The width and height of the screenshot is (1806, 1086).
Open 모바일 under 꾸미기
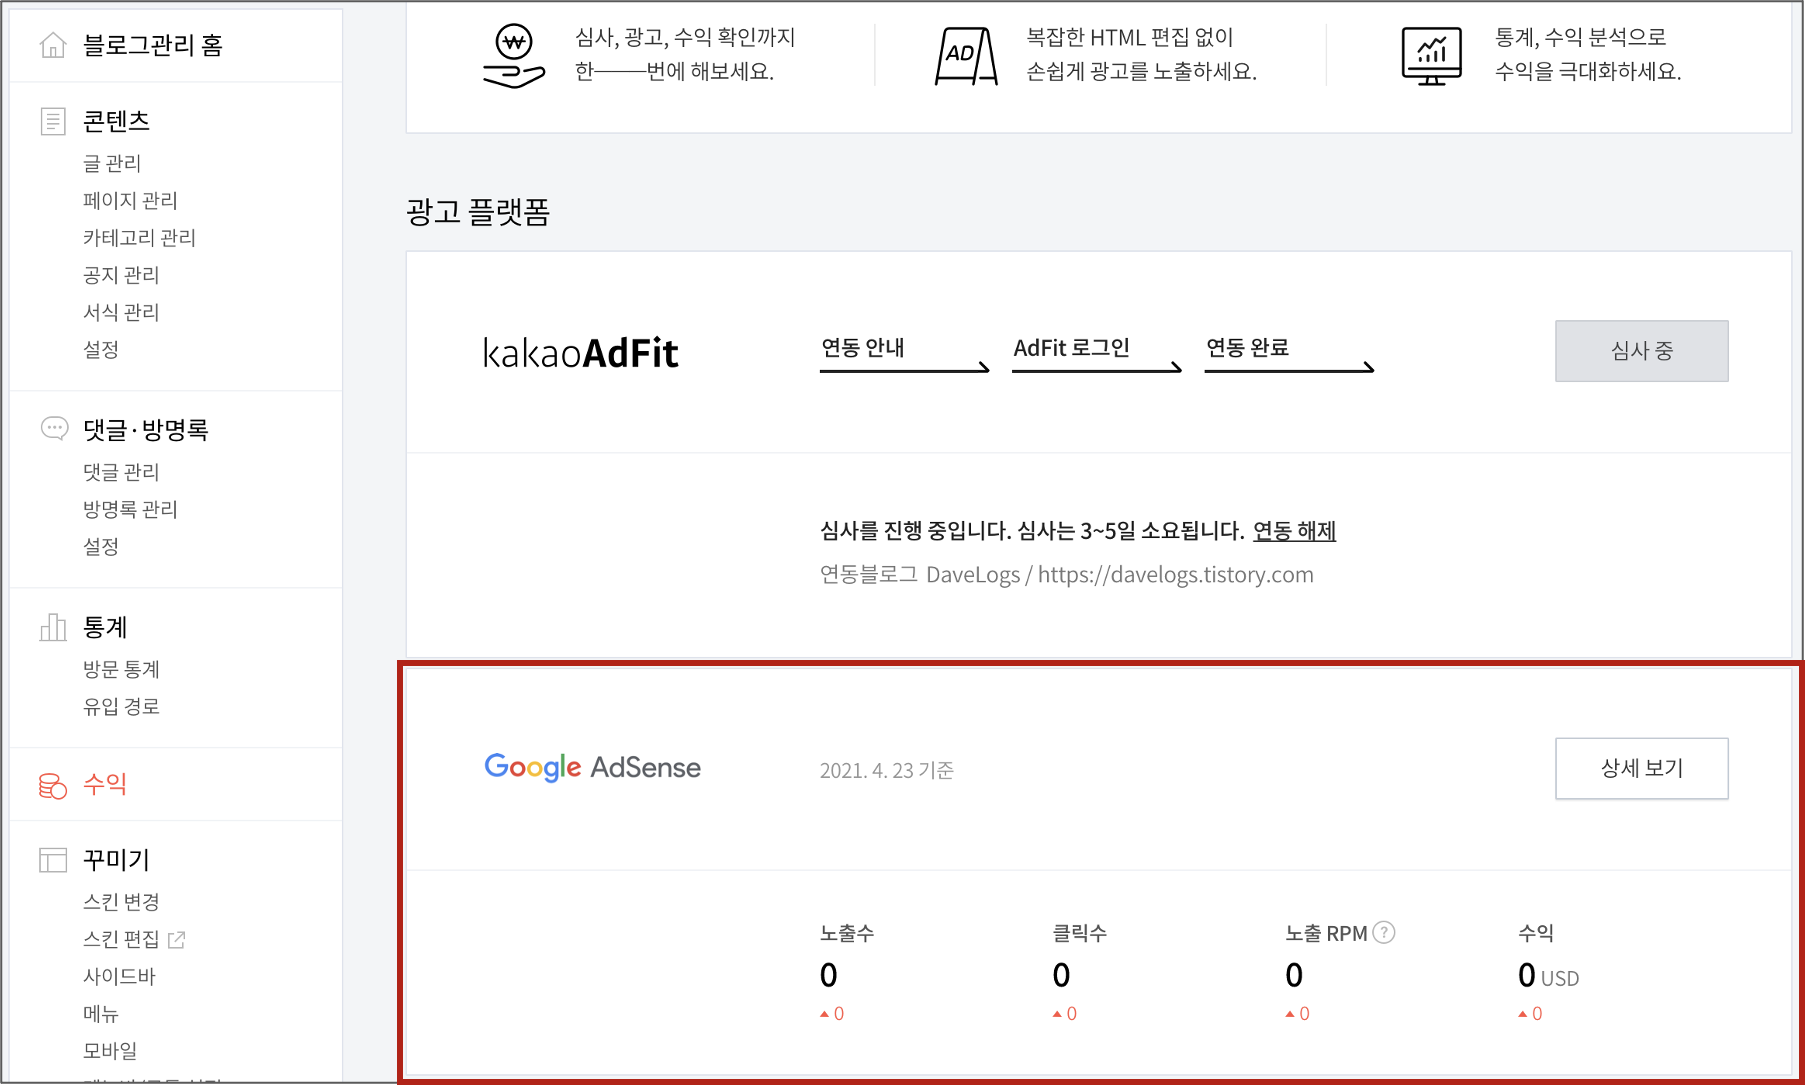[x=110, y=1050]
